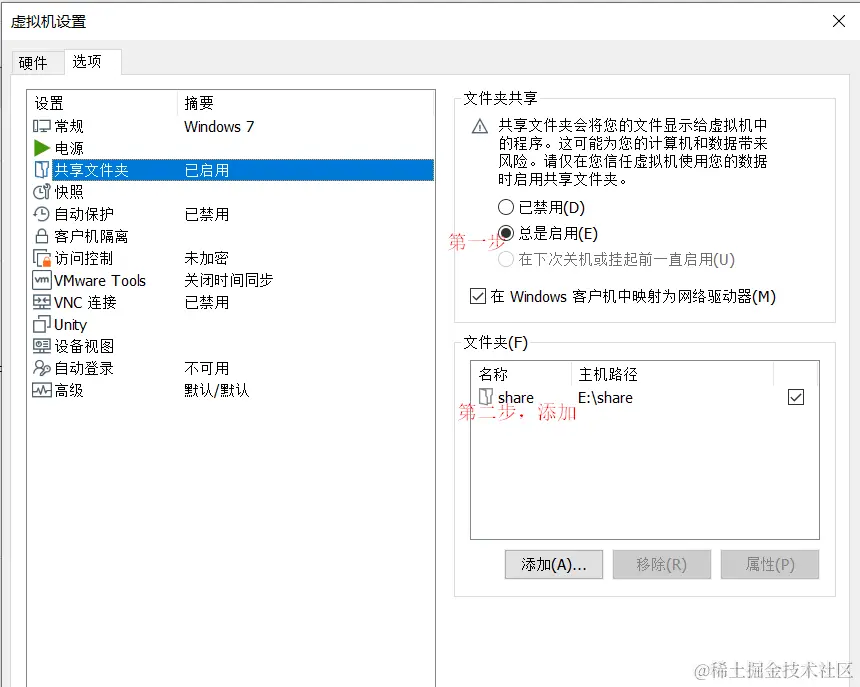Viewport: 860px width, 687px height.
Task: Select the Unity row label
Action: pyautogui.click(x=70, y=325)
